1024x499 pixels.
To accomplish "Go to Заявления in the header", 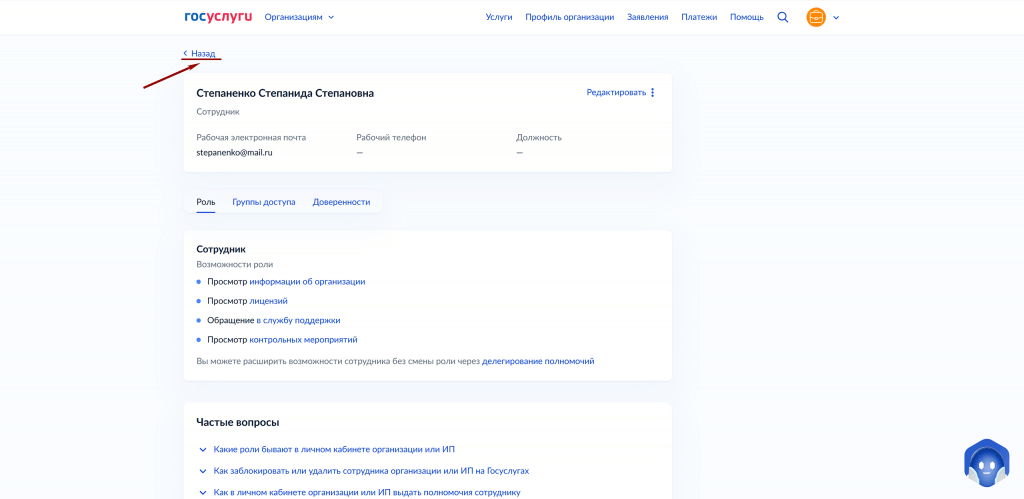I will tap(647, 17).
